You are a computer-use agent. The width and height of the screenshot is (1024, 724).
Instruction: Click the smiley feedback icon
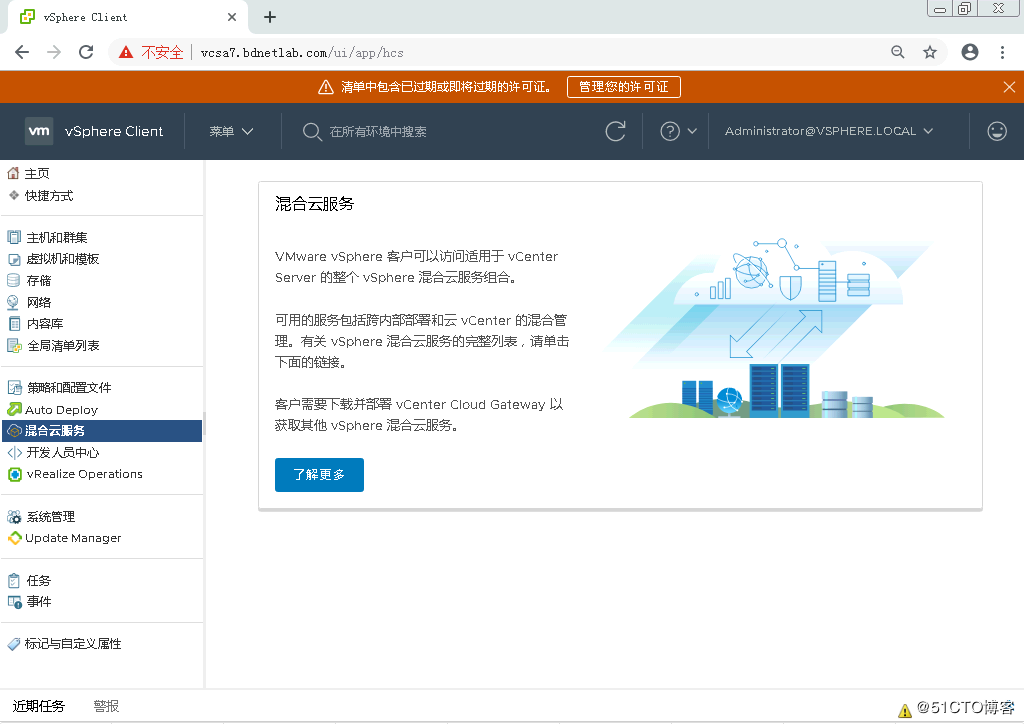pyautogui.click(x=997, y=131)
